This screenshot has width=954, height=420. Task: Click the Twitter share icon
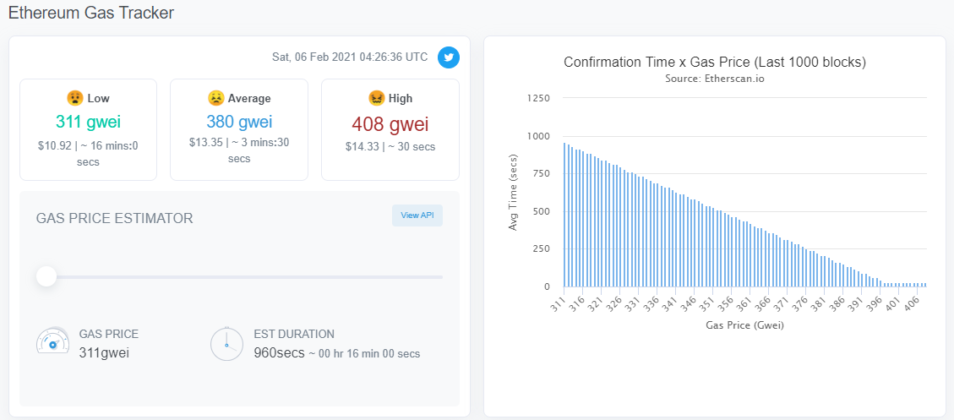[x=448, y=57]
